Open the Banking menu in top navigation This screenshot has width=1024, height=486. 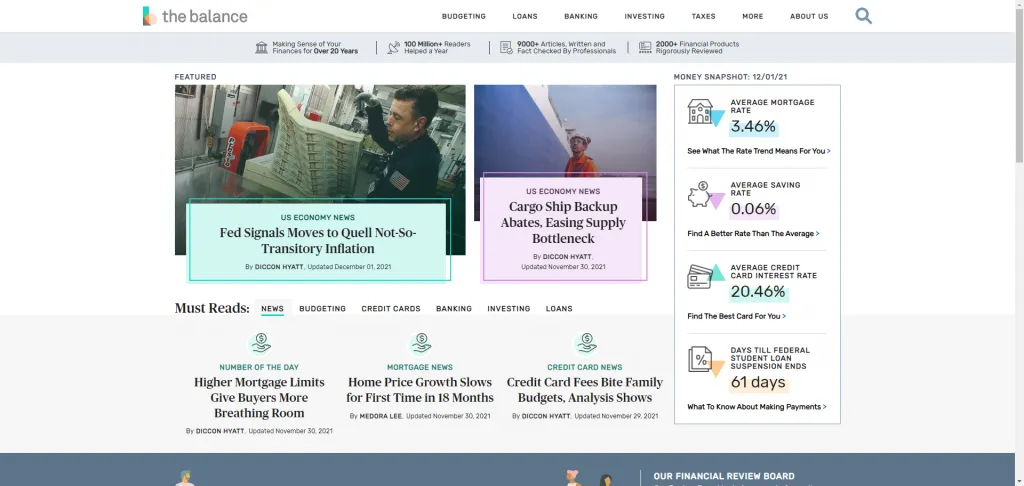point(581,16)
